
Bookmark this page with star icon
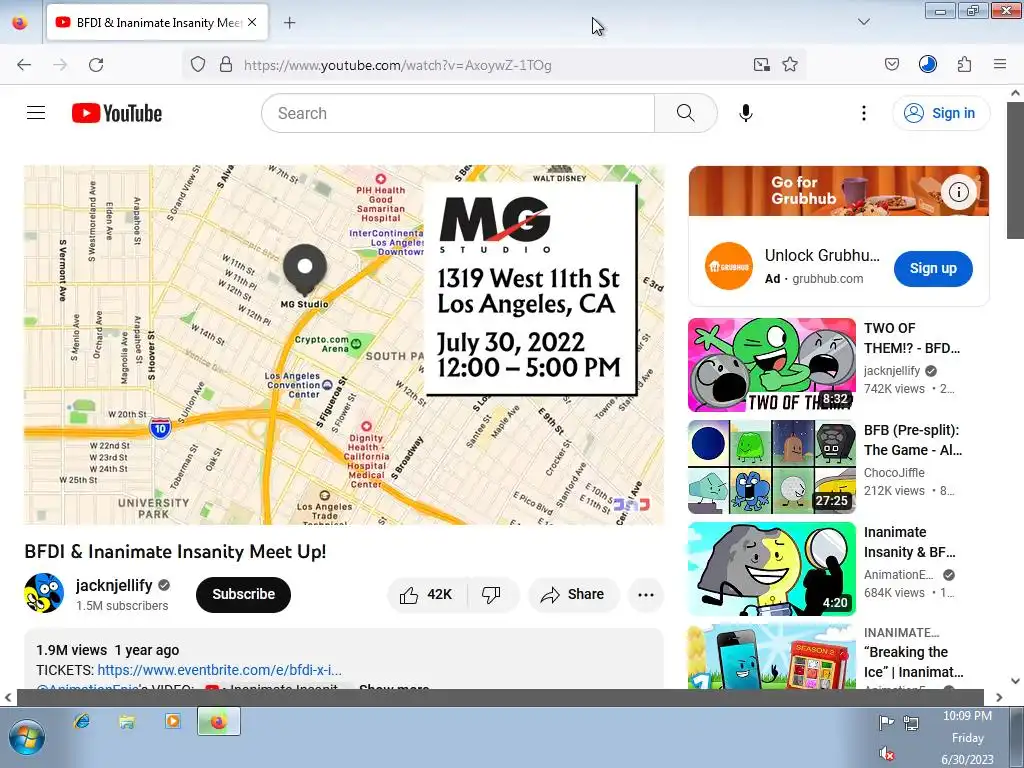coord(790,65)
